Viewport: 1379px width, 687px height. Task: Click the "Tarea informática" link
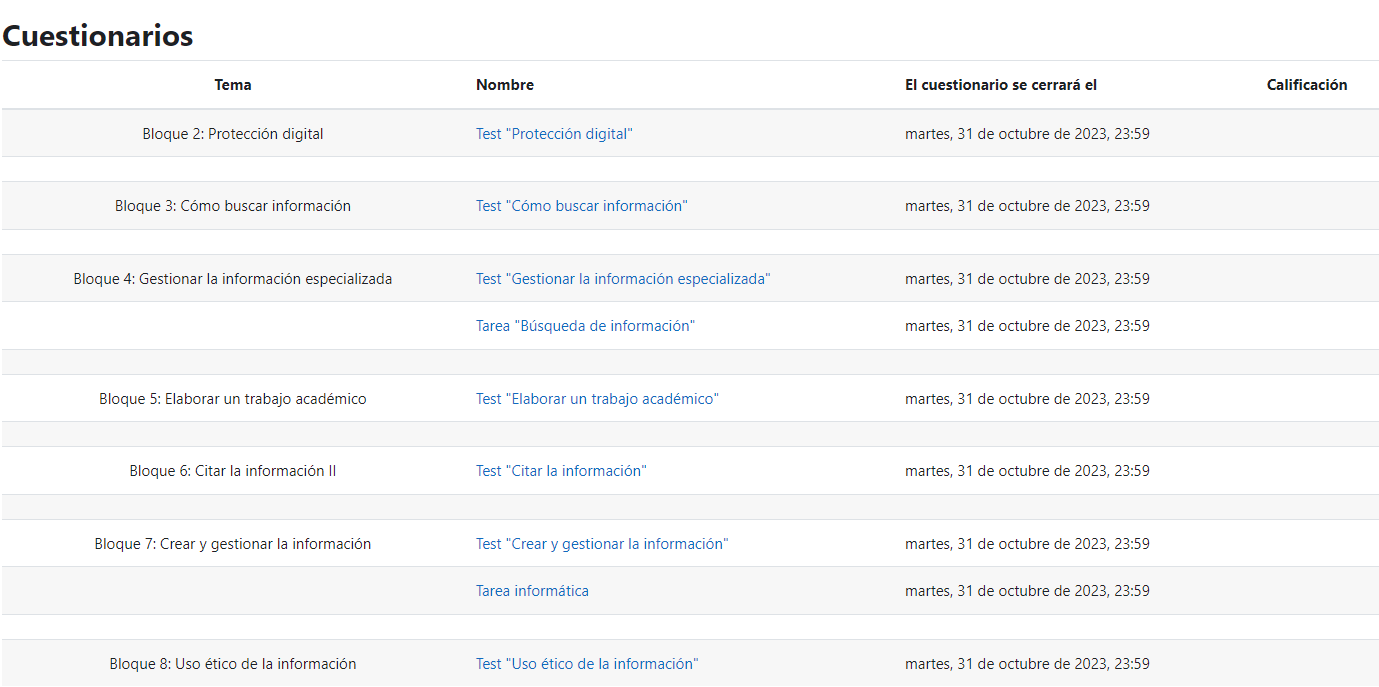click(532, 591)
